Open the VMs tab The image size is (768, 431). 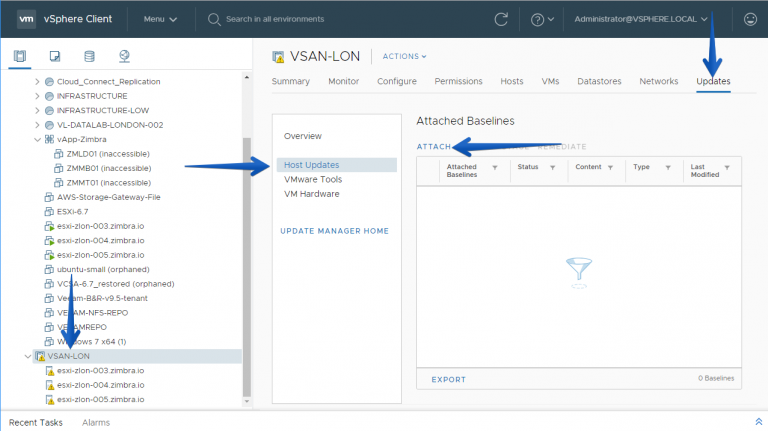tap(550, 81)
